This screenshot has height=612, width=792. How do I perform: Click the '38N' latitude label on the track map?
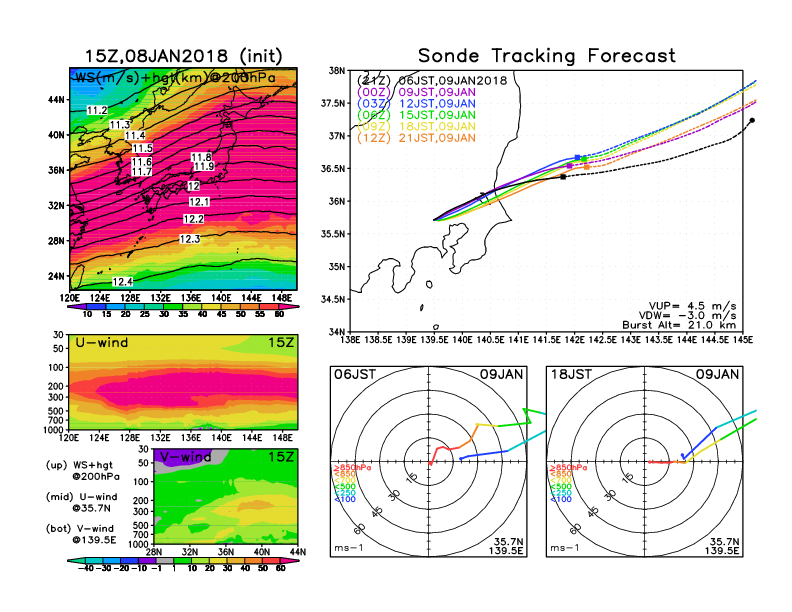[x=337, y=71]
